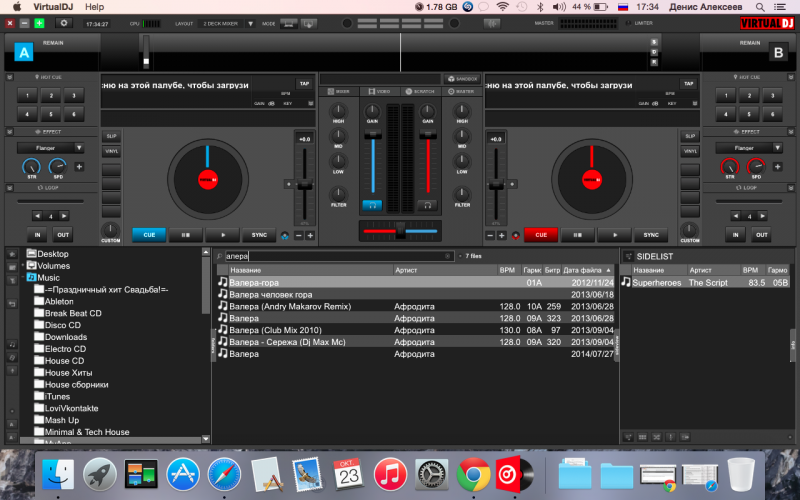Click left deck play button
The height and width of the screenshot is (500, 800).
(222, 235)
